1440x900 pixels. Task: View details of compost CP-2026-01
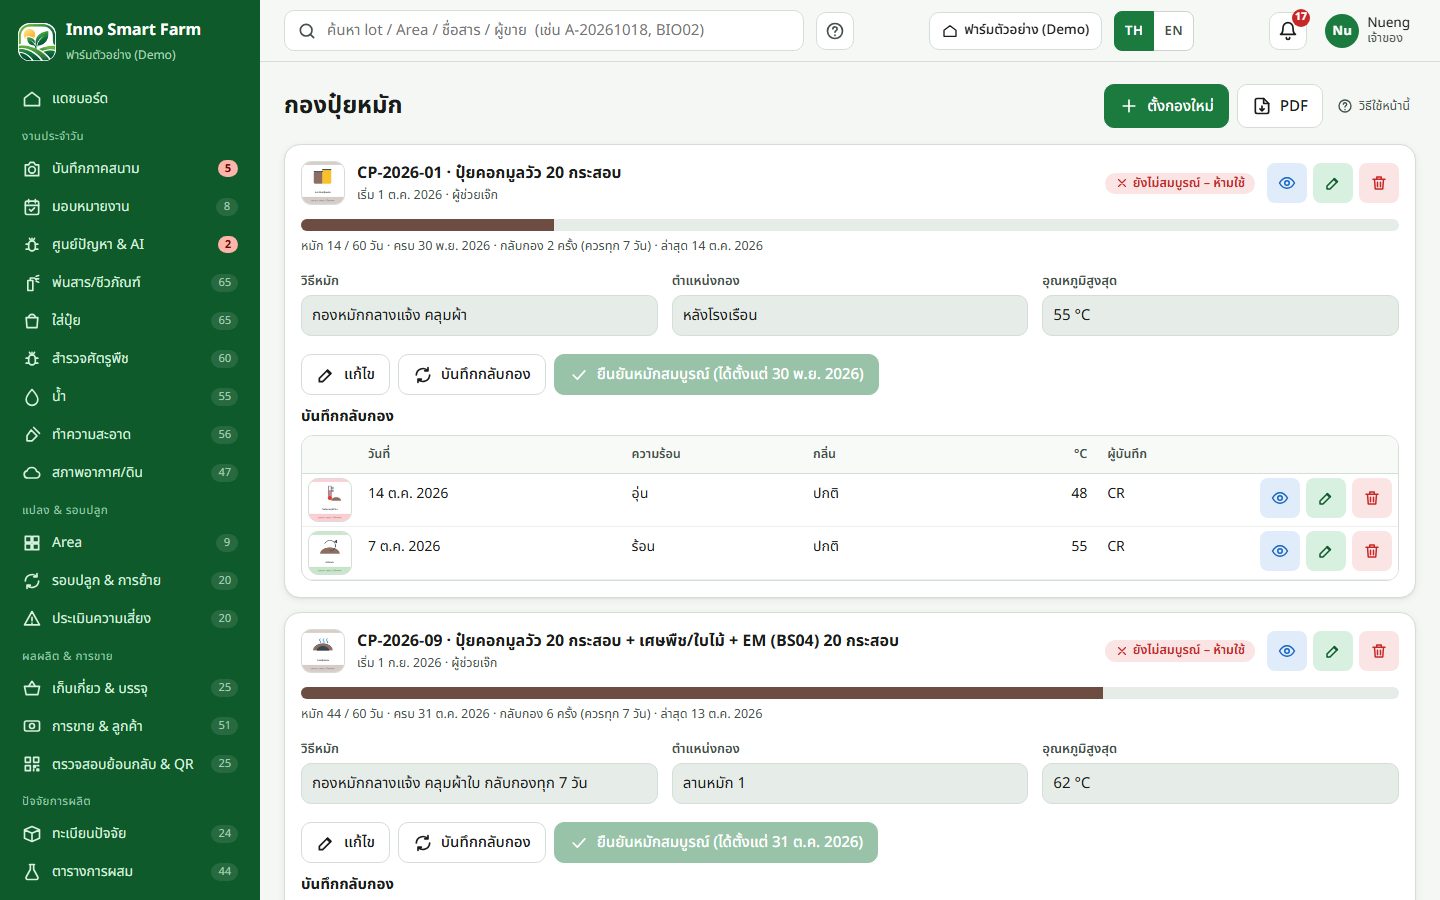(1287, 183)
